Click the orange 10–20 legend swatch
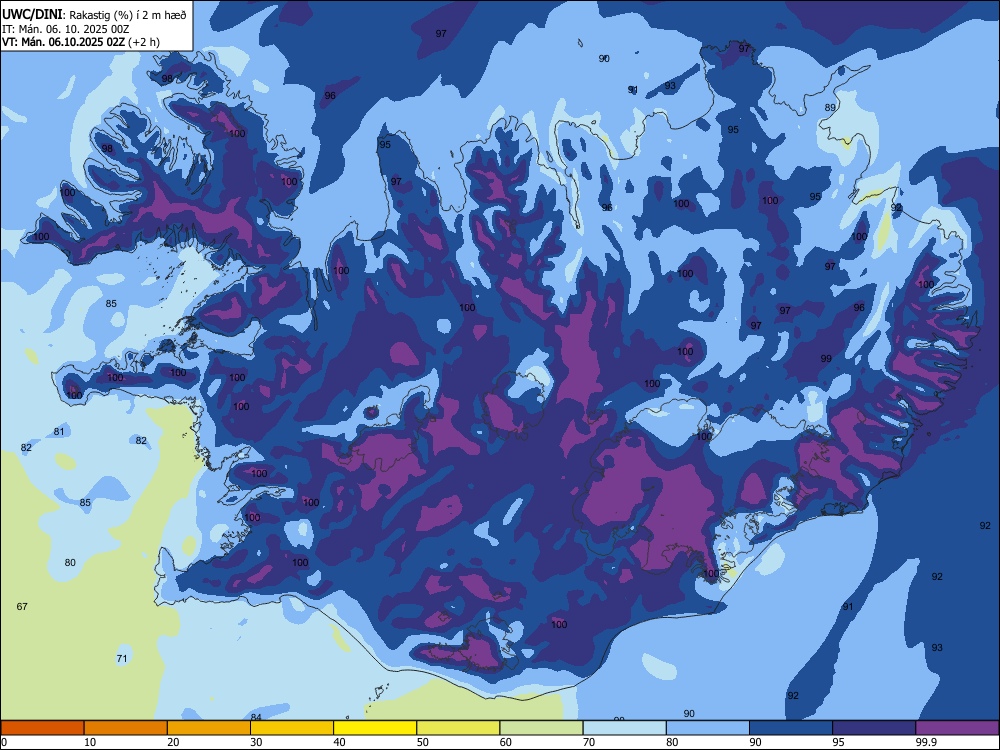Image resolution: width=1000 pixels, height=750 pixels. 126,728
